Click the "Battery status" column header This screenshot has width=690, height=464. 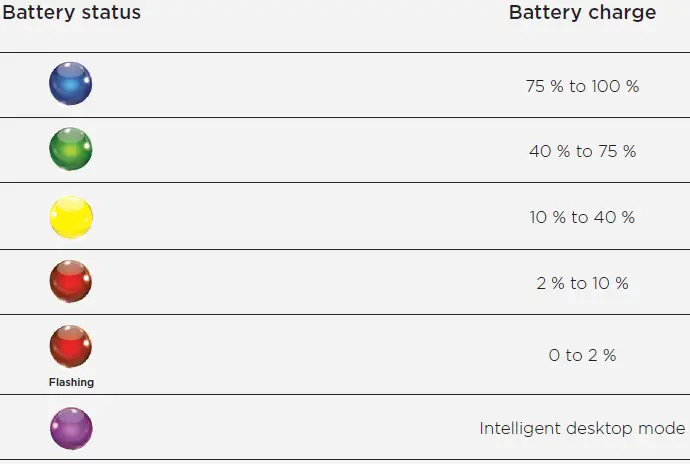71,13
